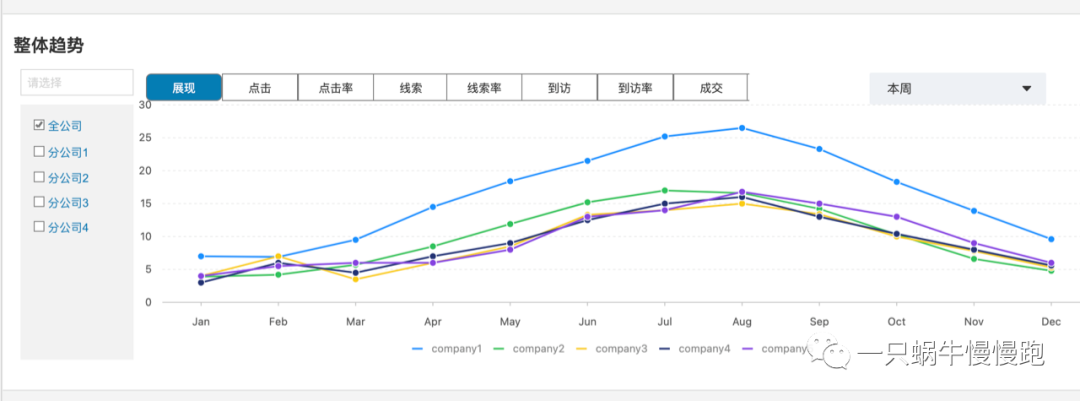The height and width of the screenshot is (401, 1080).
Task: Click company1 data point for Aug
Action: pos(742,128)
